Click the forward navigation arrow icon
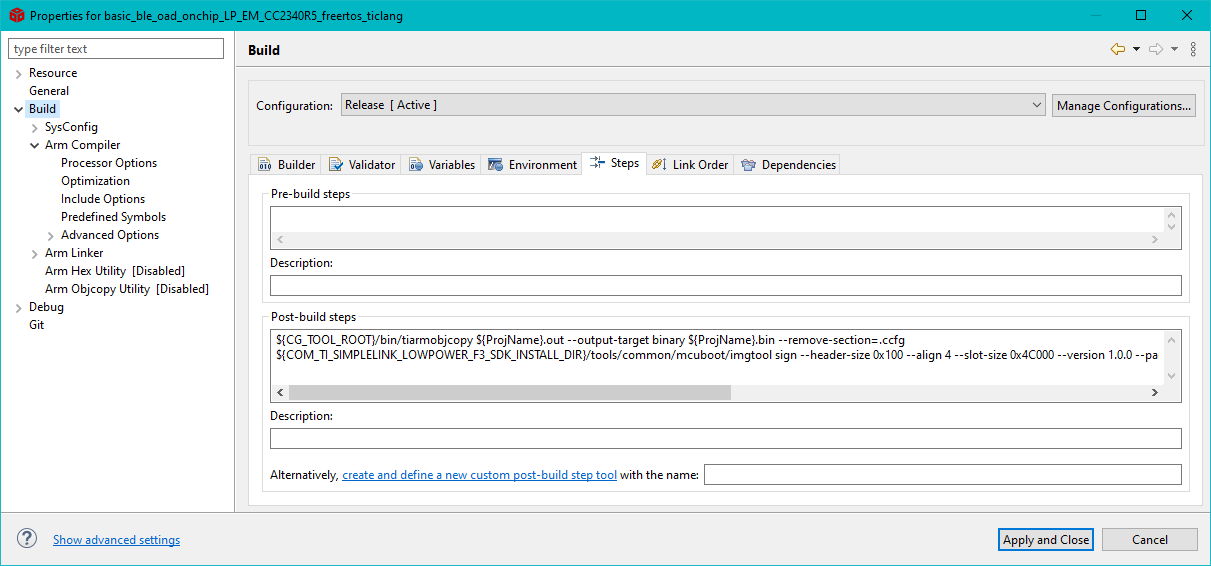 (1156, 49)
